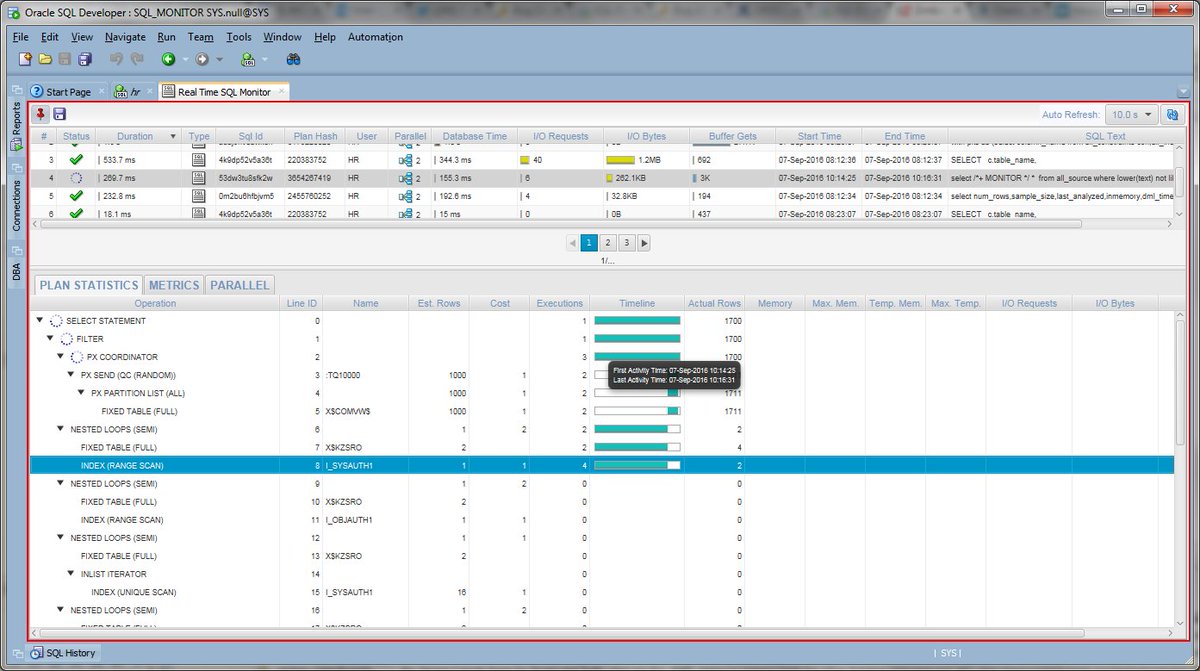The height and width of the screenshot is (671, 1200).
Task: Click the SQL monitor list horizontal scrollbar
Action: click(x=560, y=224)
